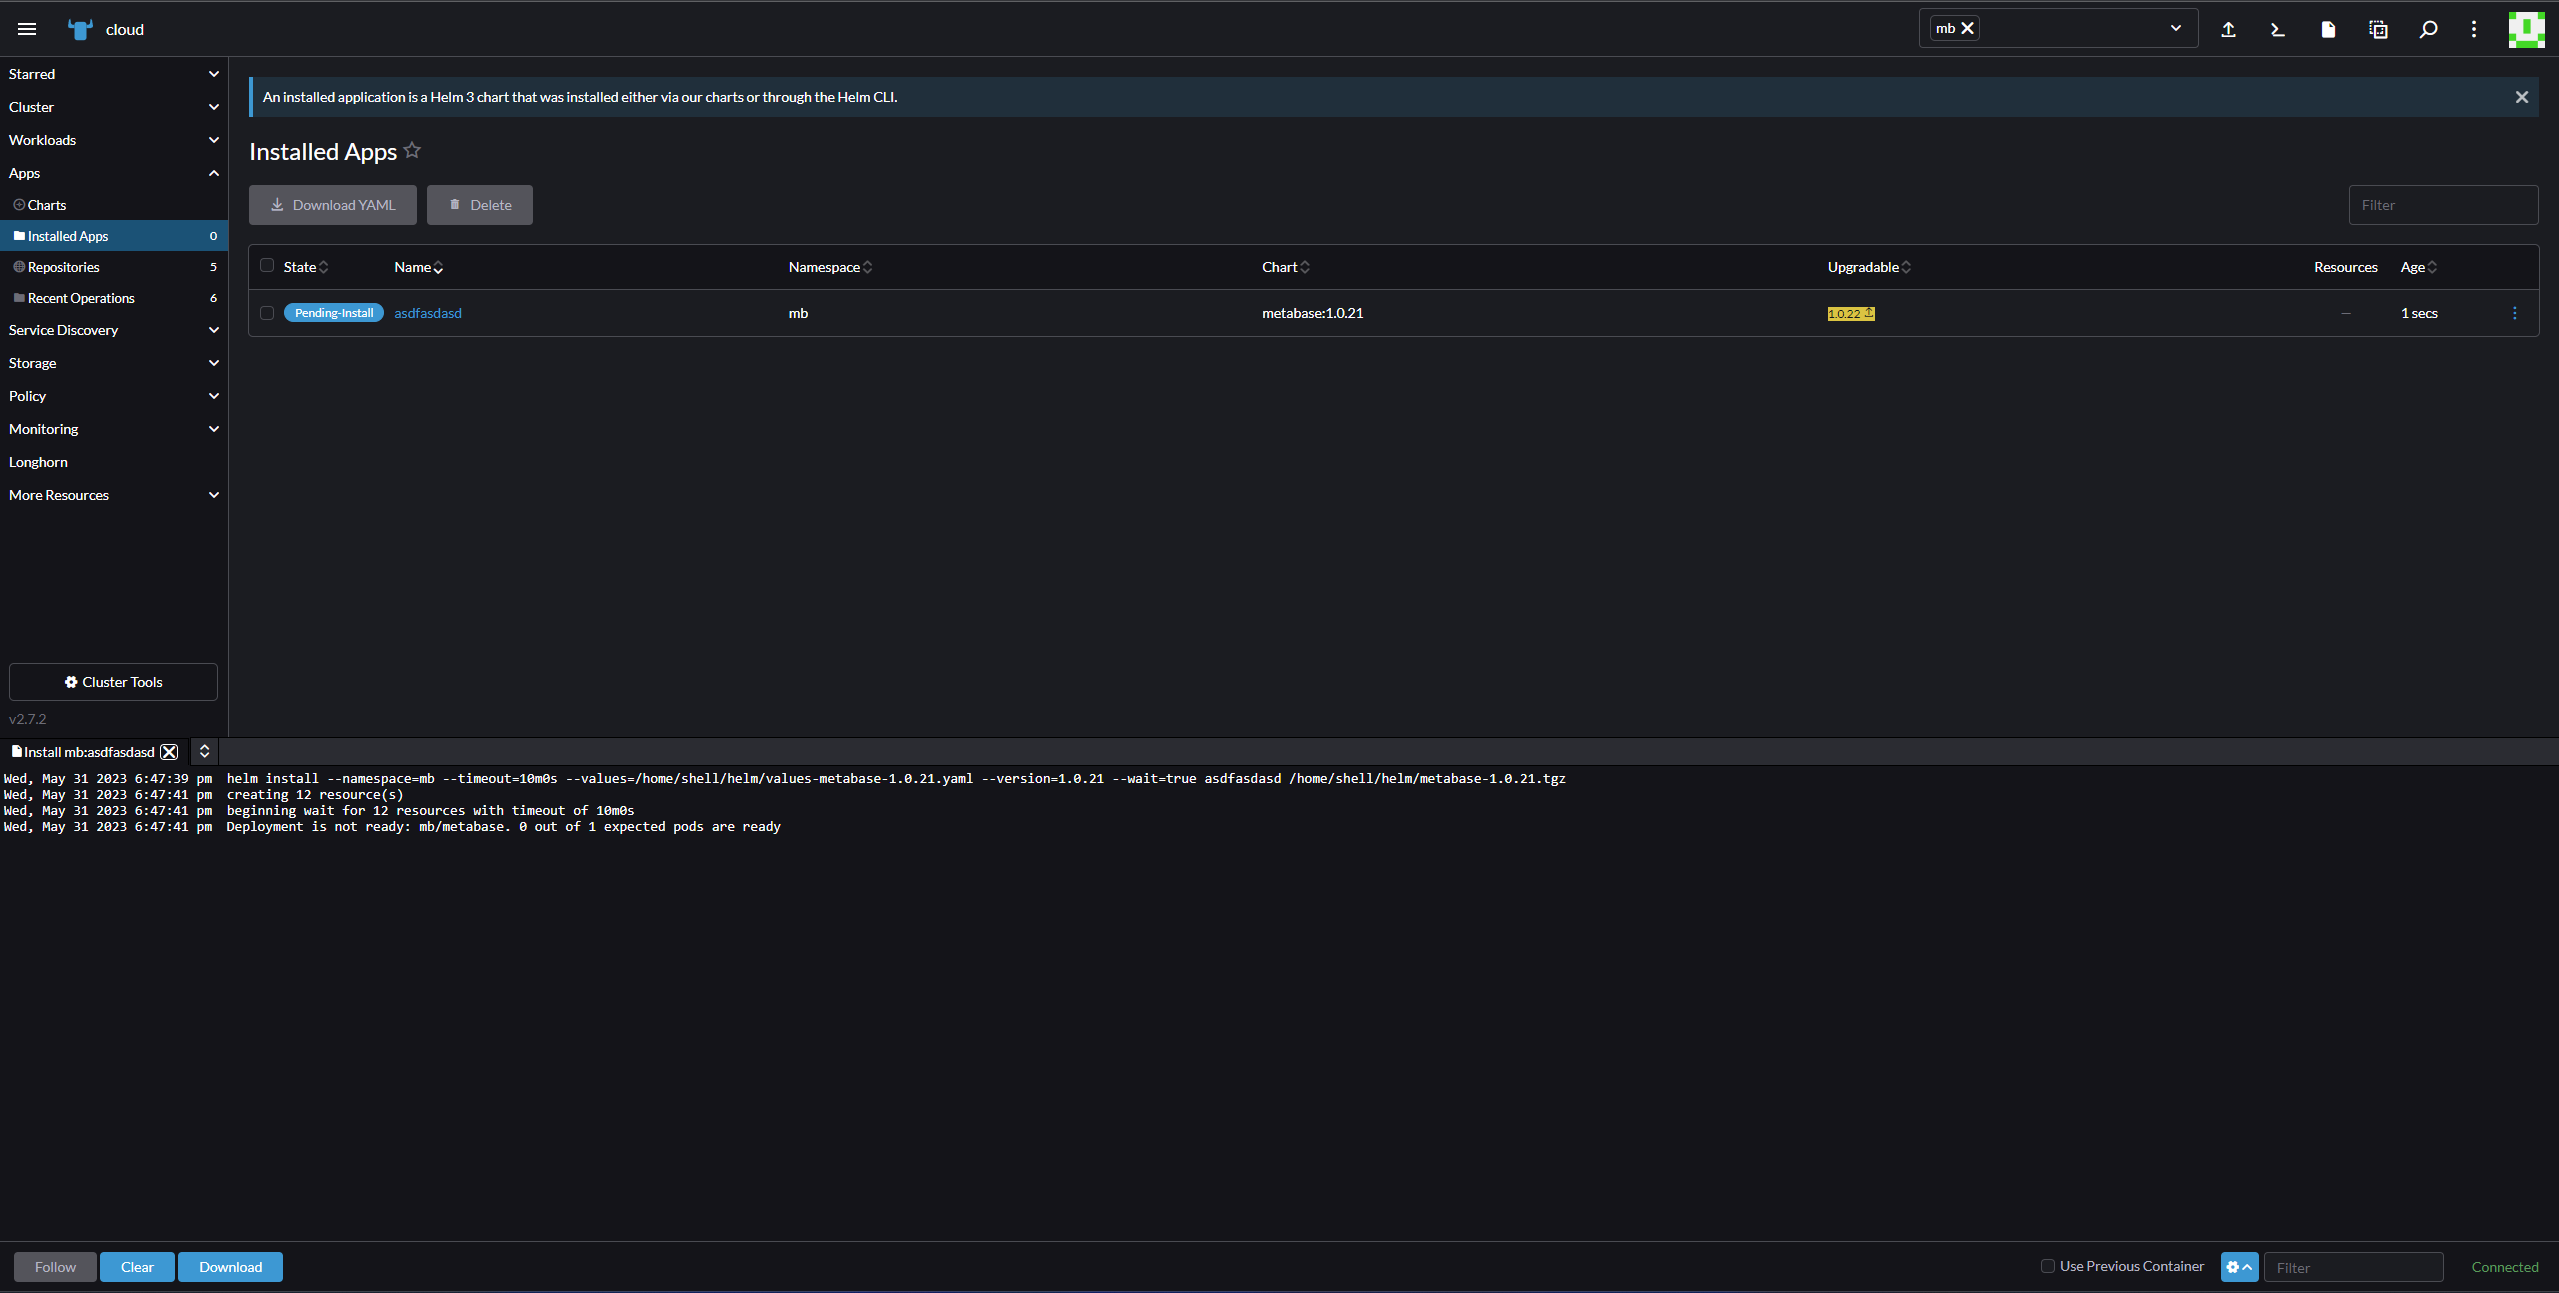
Task: Enable Use Previous Container checkbox
Action: [x=2047, y=1265]
